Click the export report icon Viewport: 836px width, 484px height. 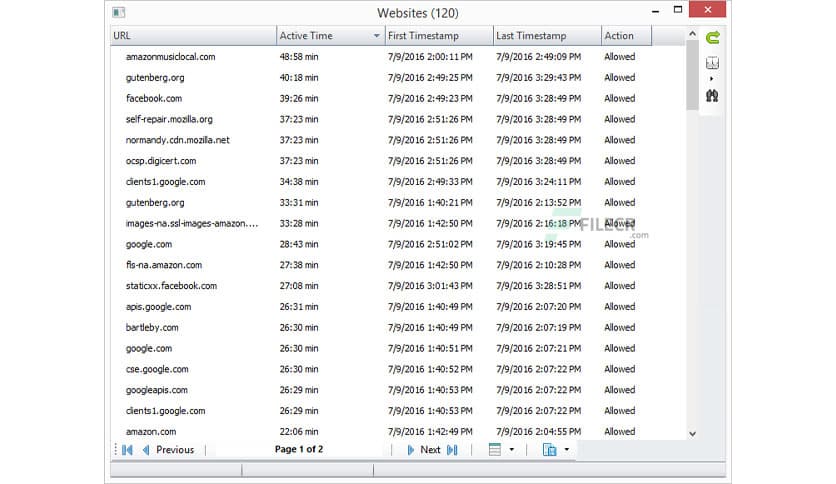(x=549, y=450)
